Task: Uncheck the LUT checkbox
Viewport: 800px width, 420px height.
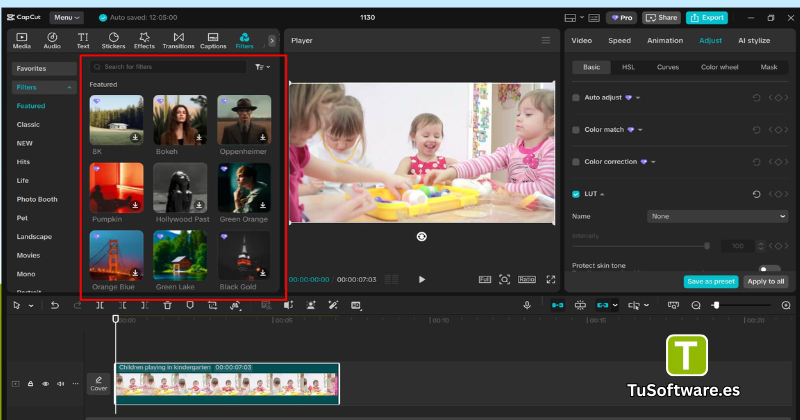Action: pos(576,194)
